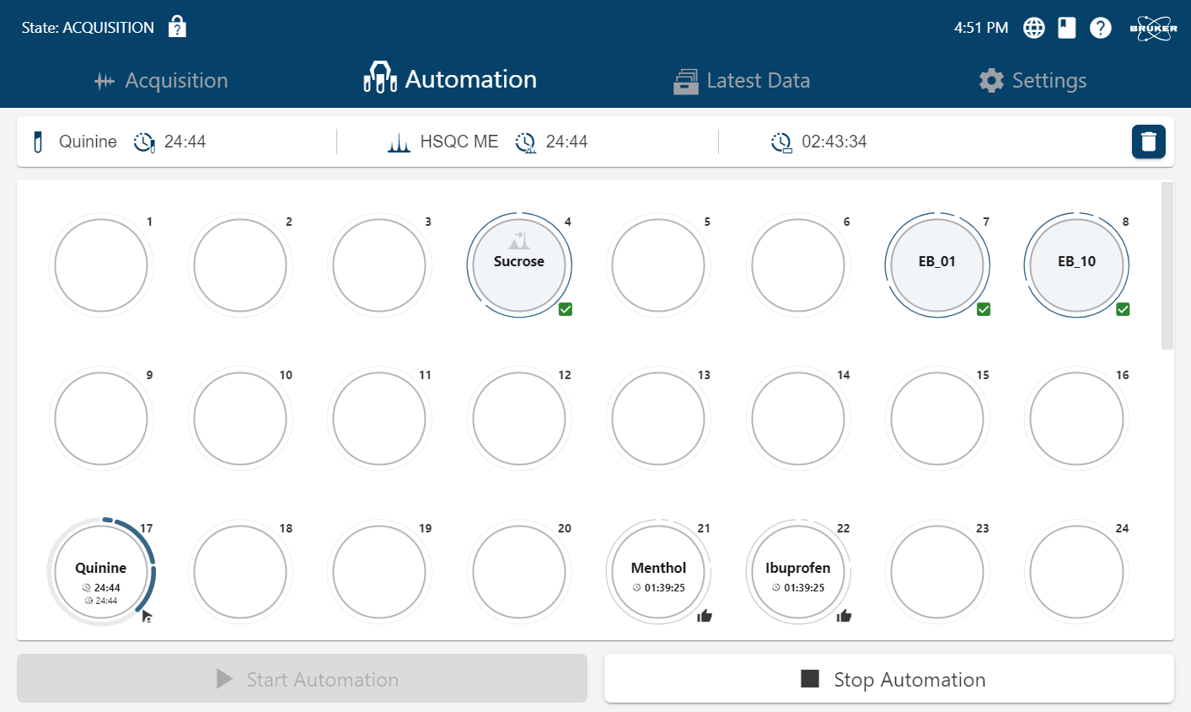Open the Latest Data tab

[741, 81]
